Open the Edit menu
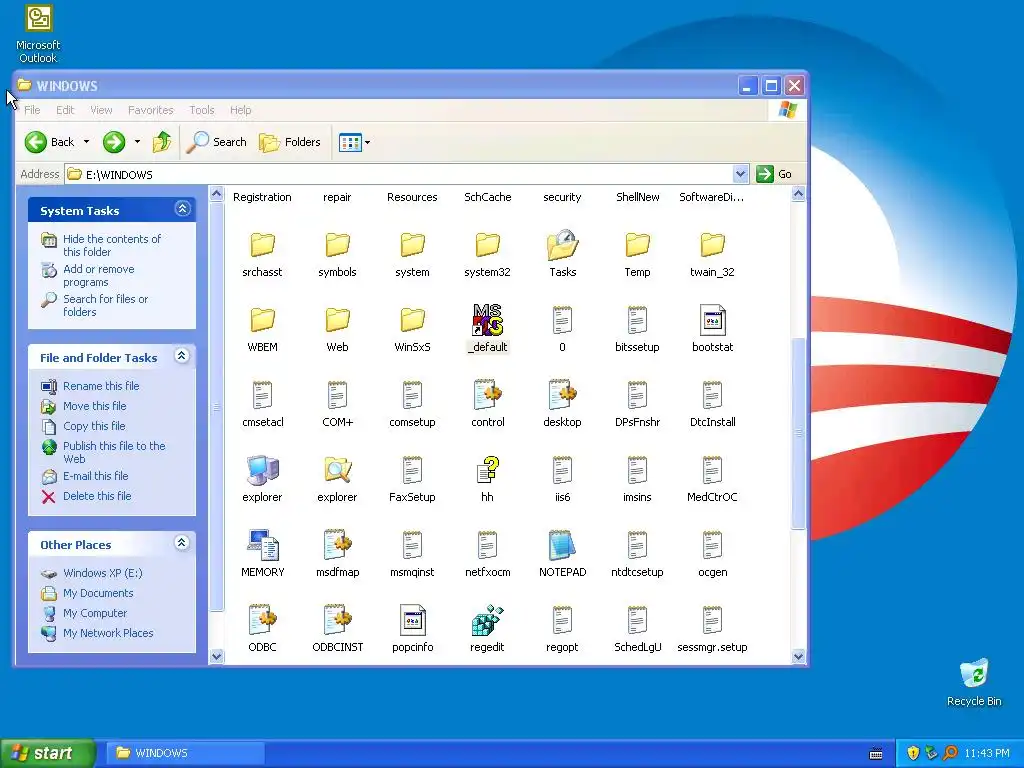 tap(65, 110)
